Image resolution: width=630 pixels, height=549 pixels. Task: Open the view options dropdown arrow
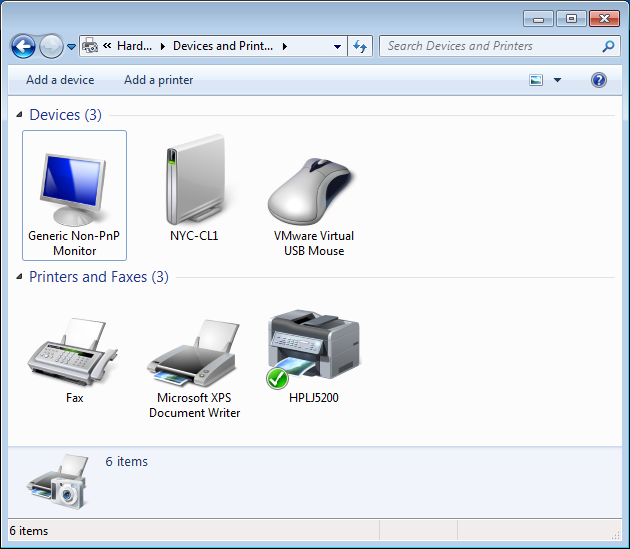[x=557, y=80]
